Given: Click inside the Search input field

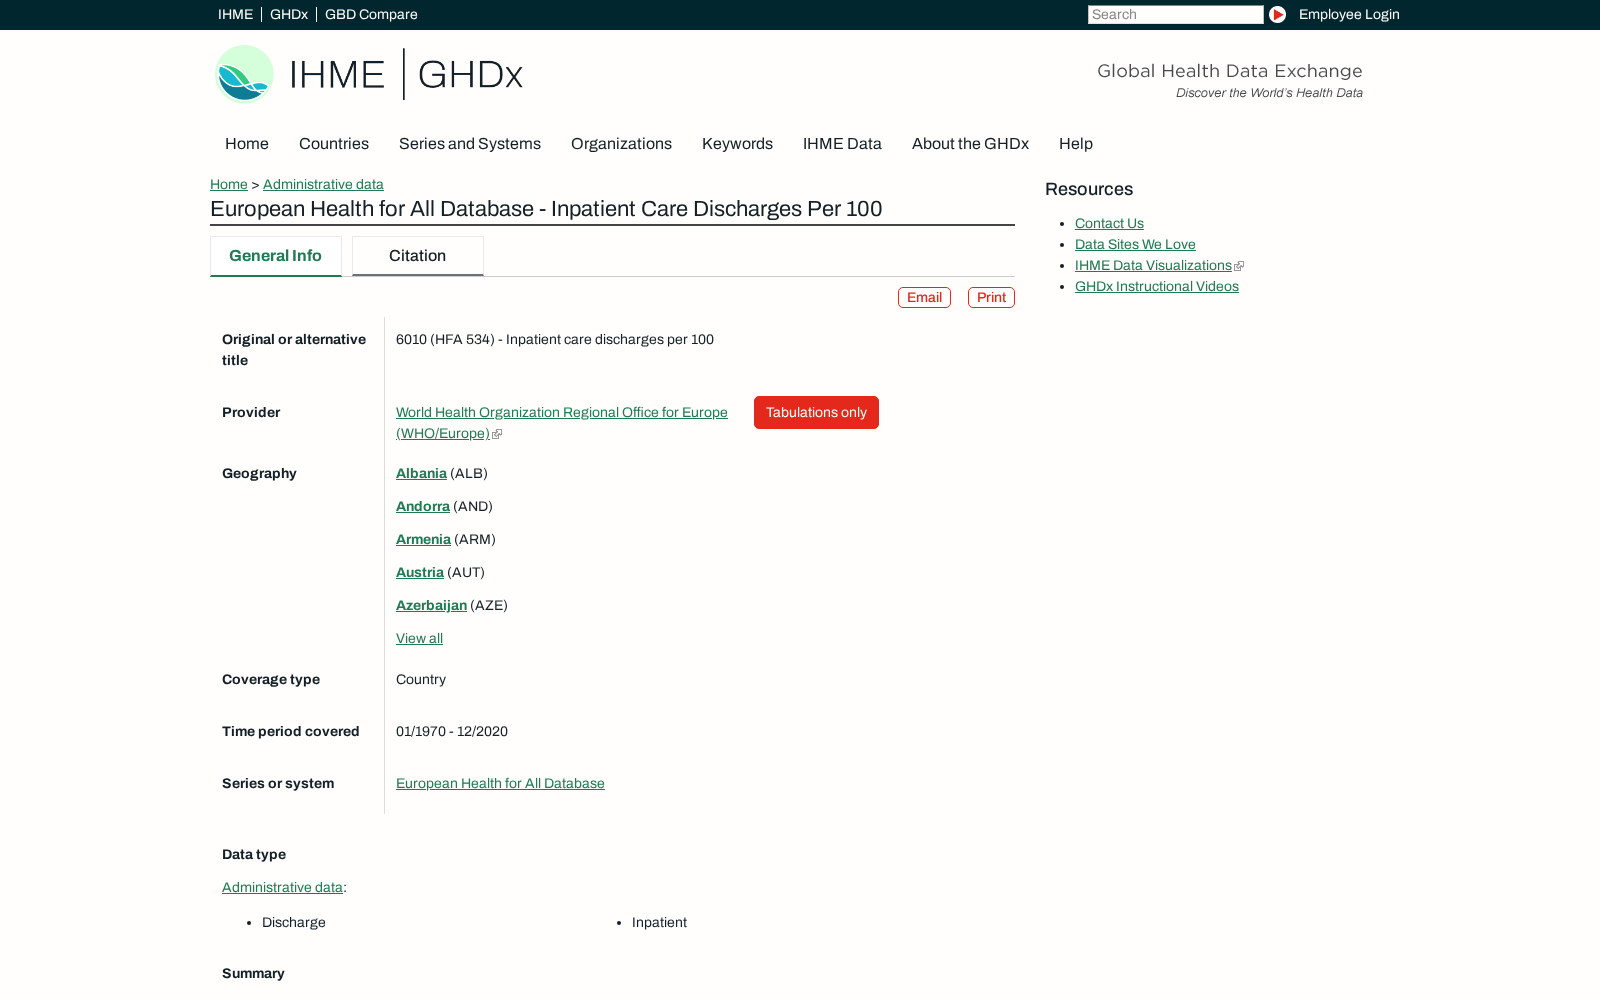Looking at the screenshot, I should tap(1175, 14).
